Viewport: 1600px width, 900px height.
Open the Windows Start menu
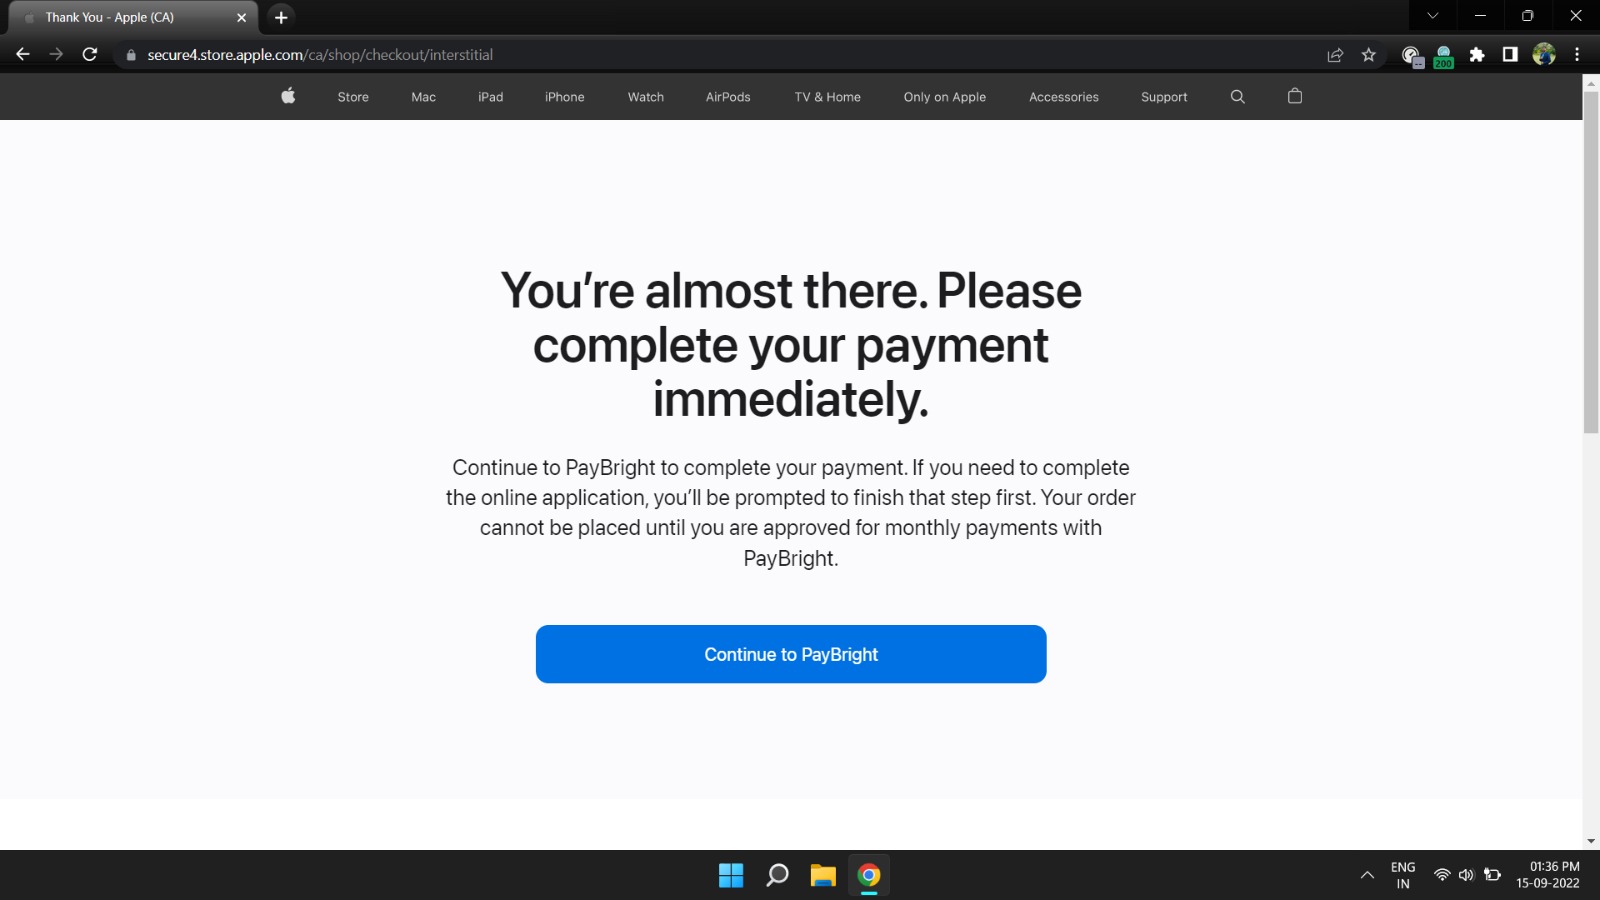coord(731,875)
